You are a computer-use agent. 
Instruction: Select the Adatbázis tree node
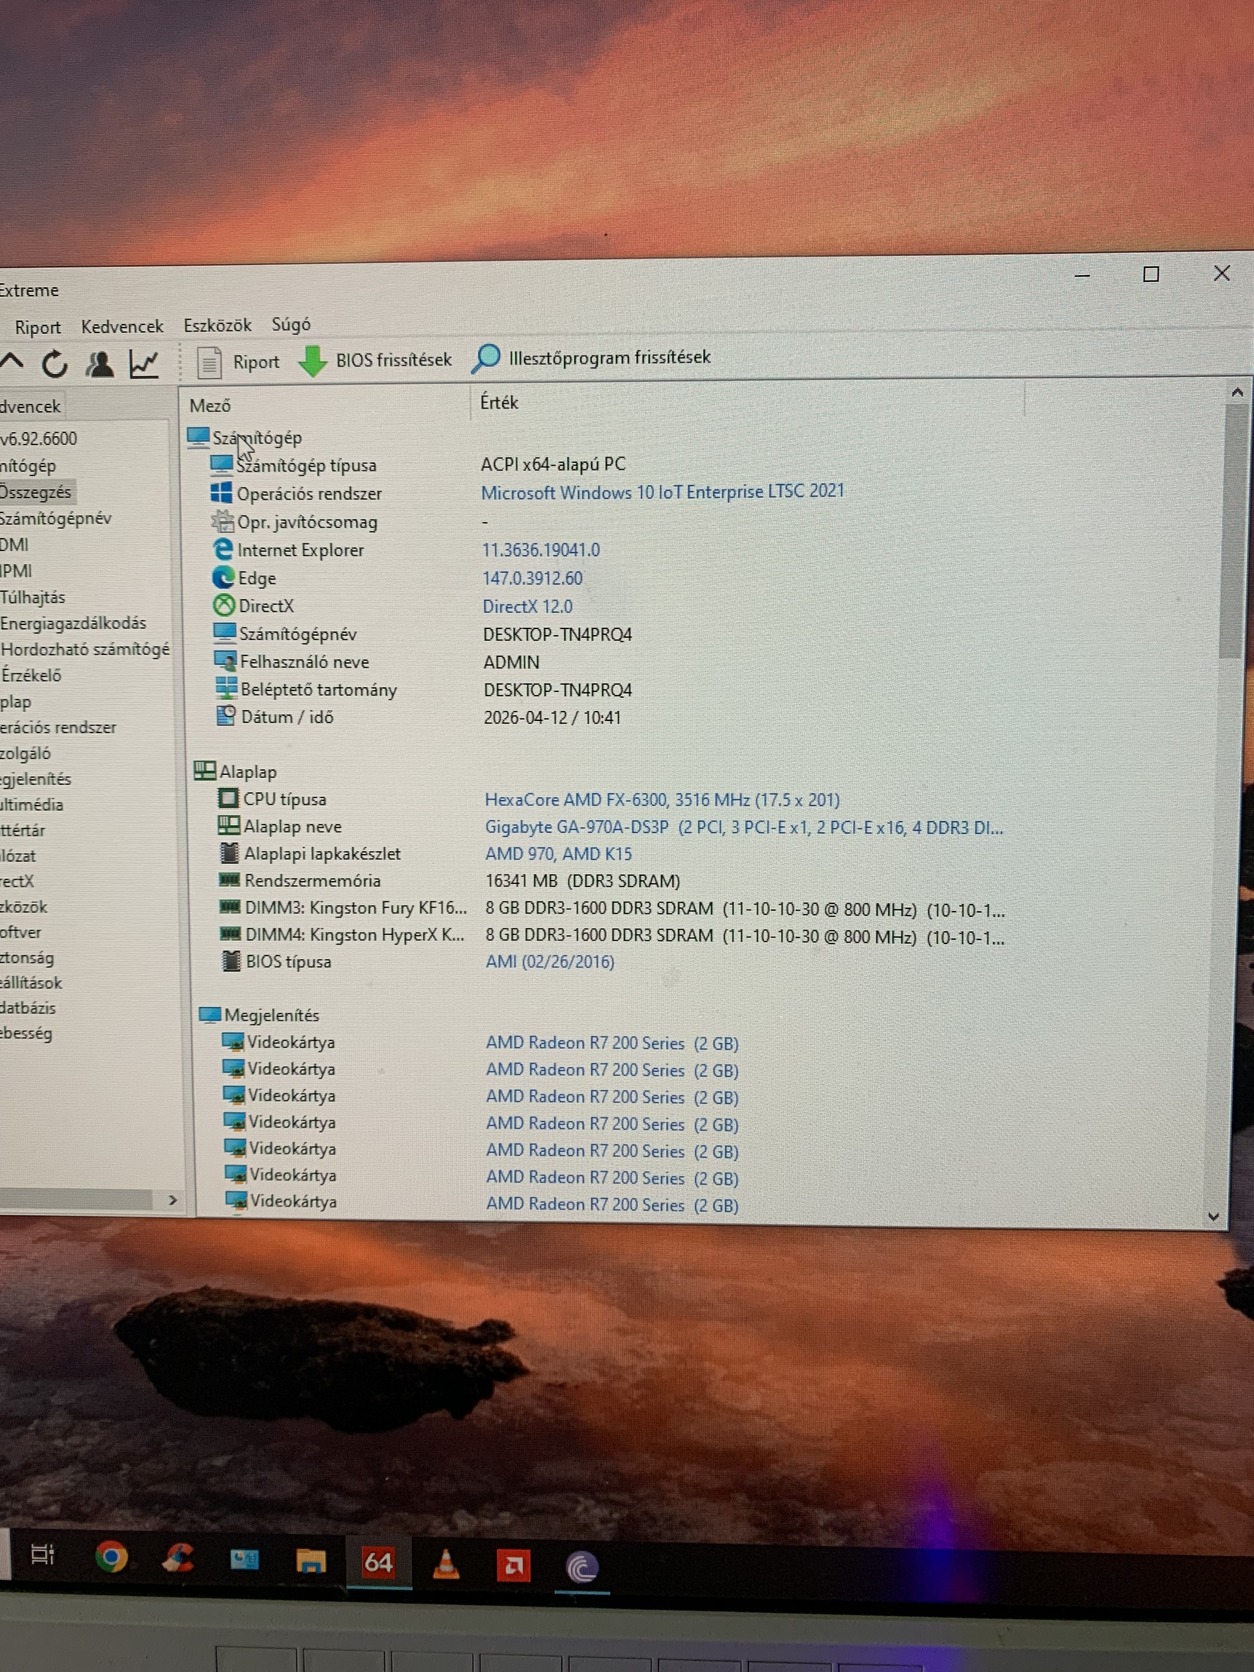point(28,1008)
